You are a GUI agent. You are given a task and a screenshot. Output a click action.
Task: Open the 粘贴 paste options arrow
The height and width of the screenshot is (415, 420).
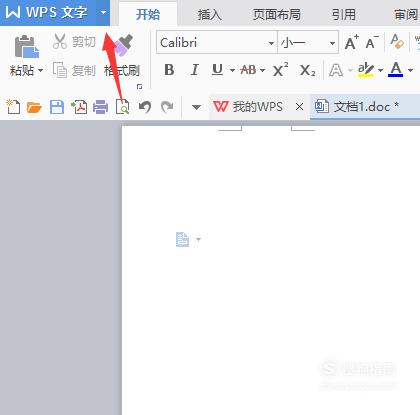(x=40, y=70)
